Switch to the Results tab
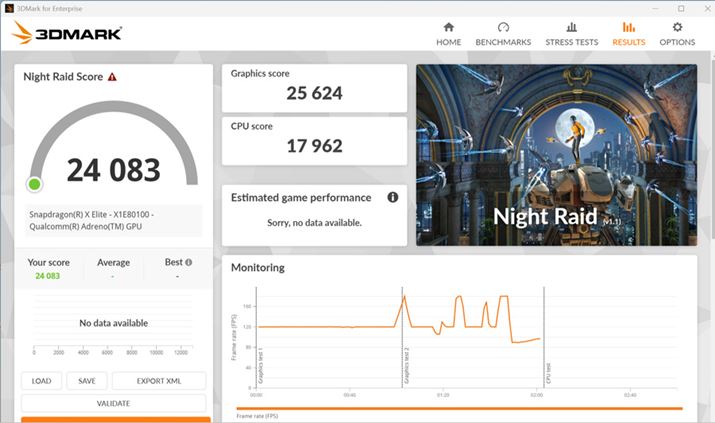Image resolution: width=715 pixels, height=423 pixels. coord(628,33)
